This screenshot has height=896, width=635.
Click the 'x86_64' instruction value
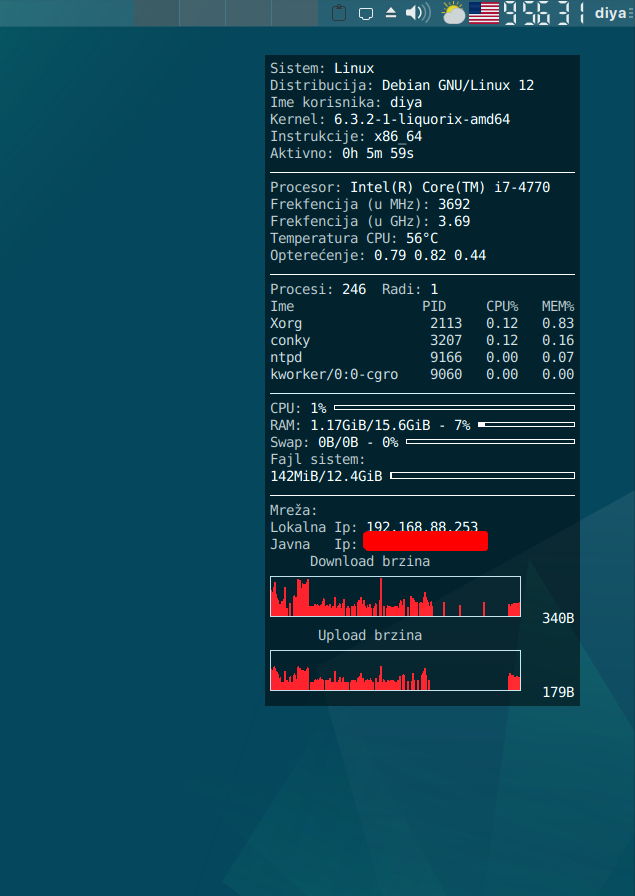coord(398,137)
